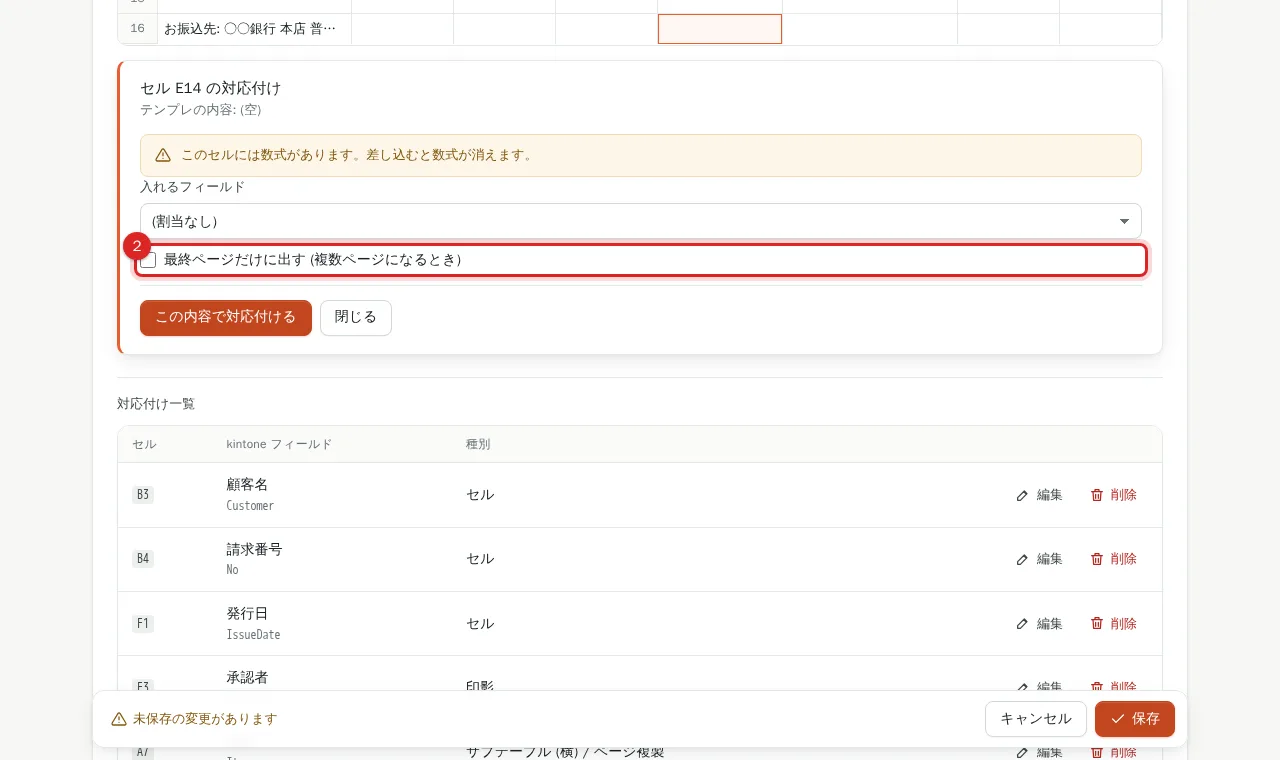This screenshot has height=760, width=1280.
Task: Remove the 発行日 mapping via trash icon
Action: pyautogui.click(x=1097, y=623)
